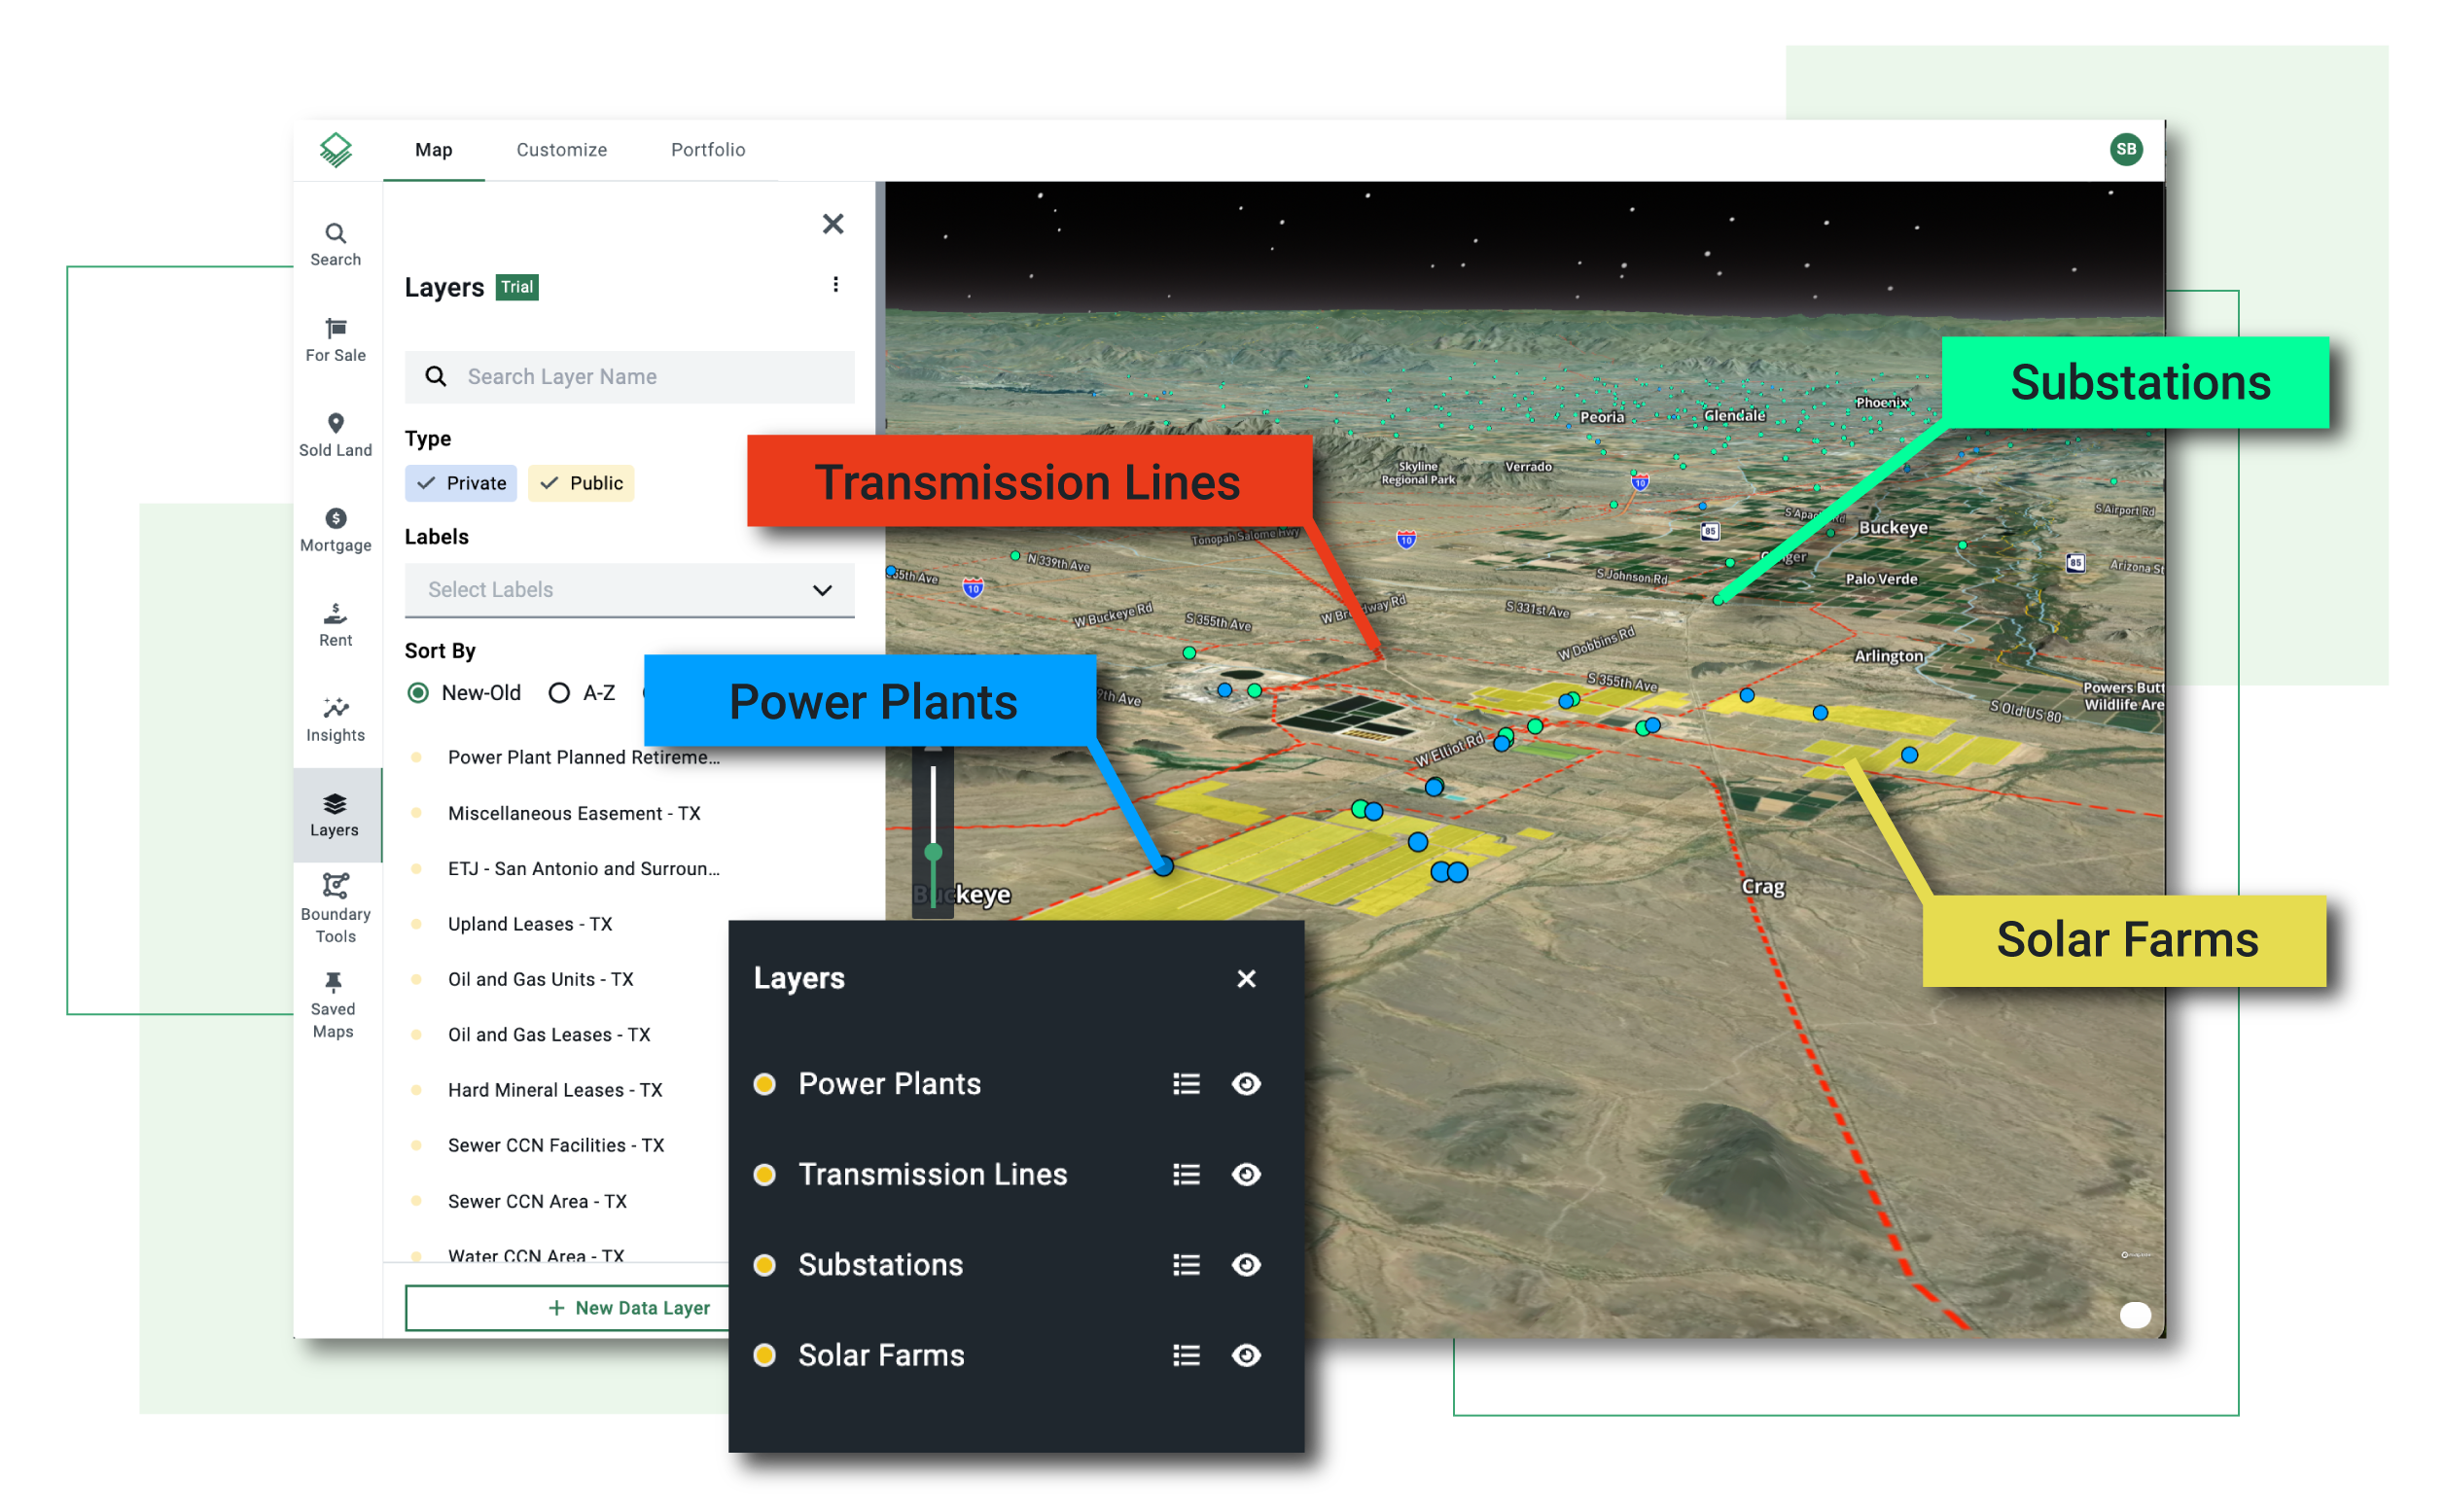Viewport: 2446px width, 1512px height.
Task: Open Saved Maps pin icon
Action: click(333, 981)
